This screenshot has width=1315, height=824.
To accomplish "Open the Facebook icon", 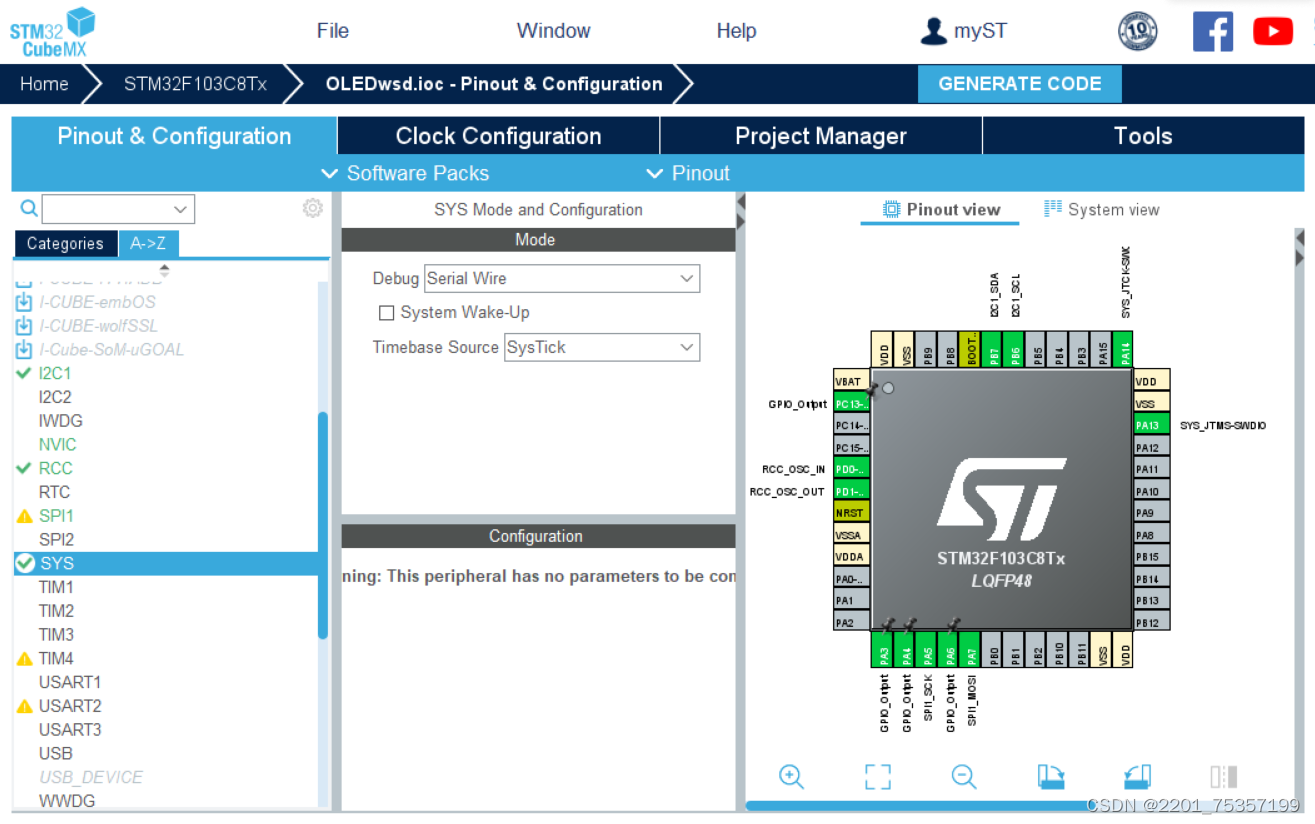I will click(x=1212, y=32).
